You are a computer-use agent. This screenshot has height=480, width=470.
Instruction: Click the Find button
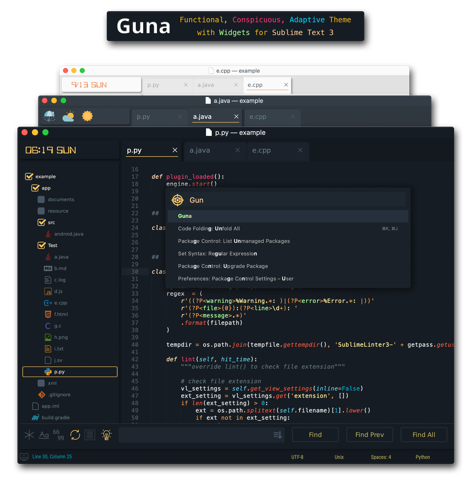coord(315,435)
